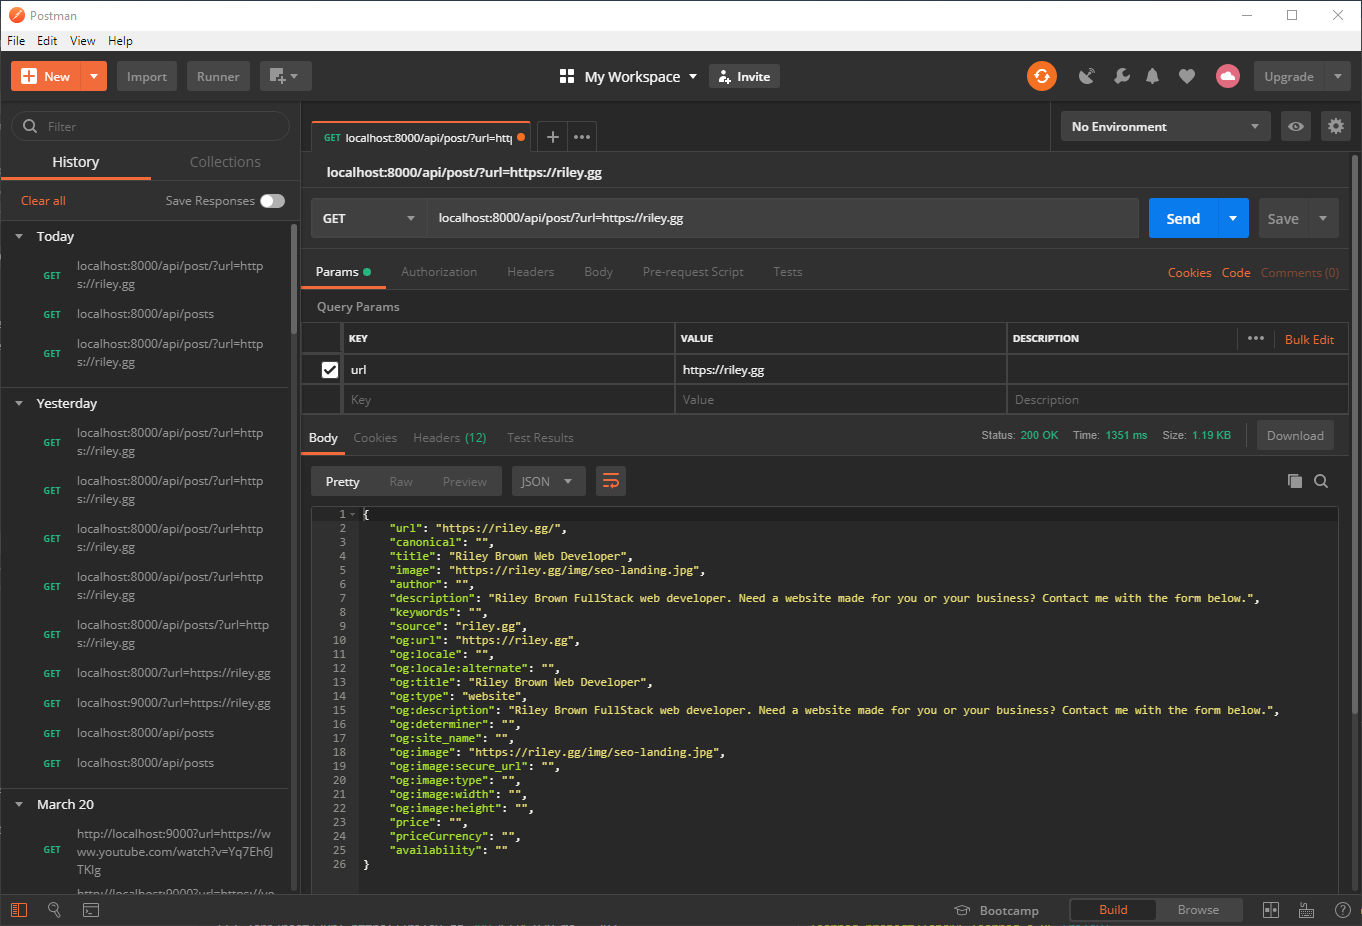The width and height of the screenshot is (1362, 926).
Task: Click the request URL input field
Action: [x=783, y=218]
